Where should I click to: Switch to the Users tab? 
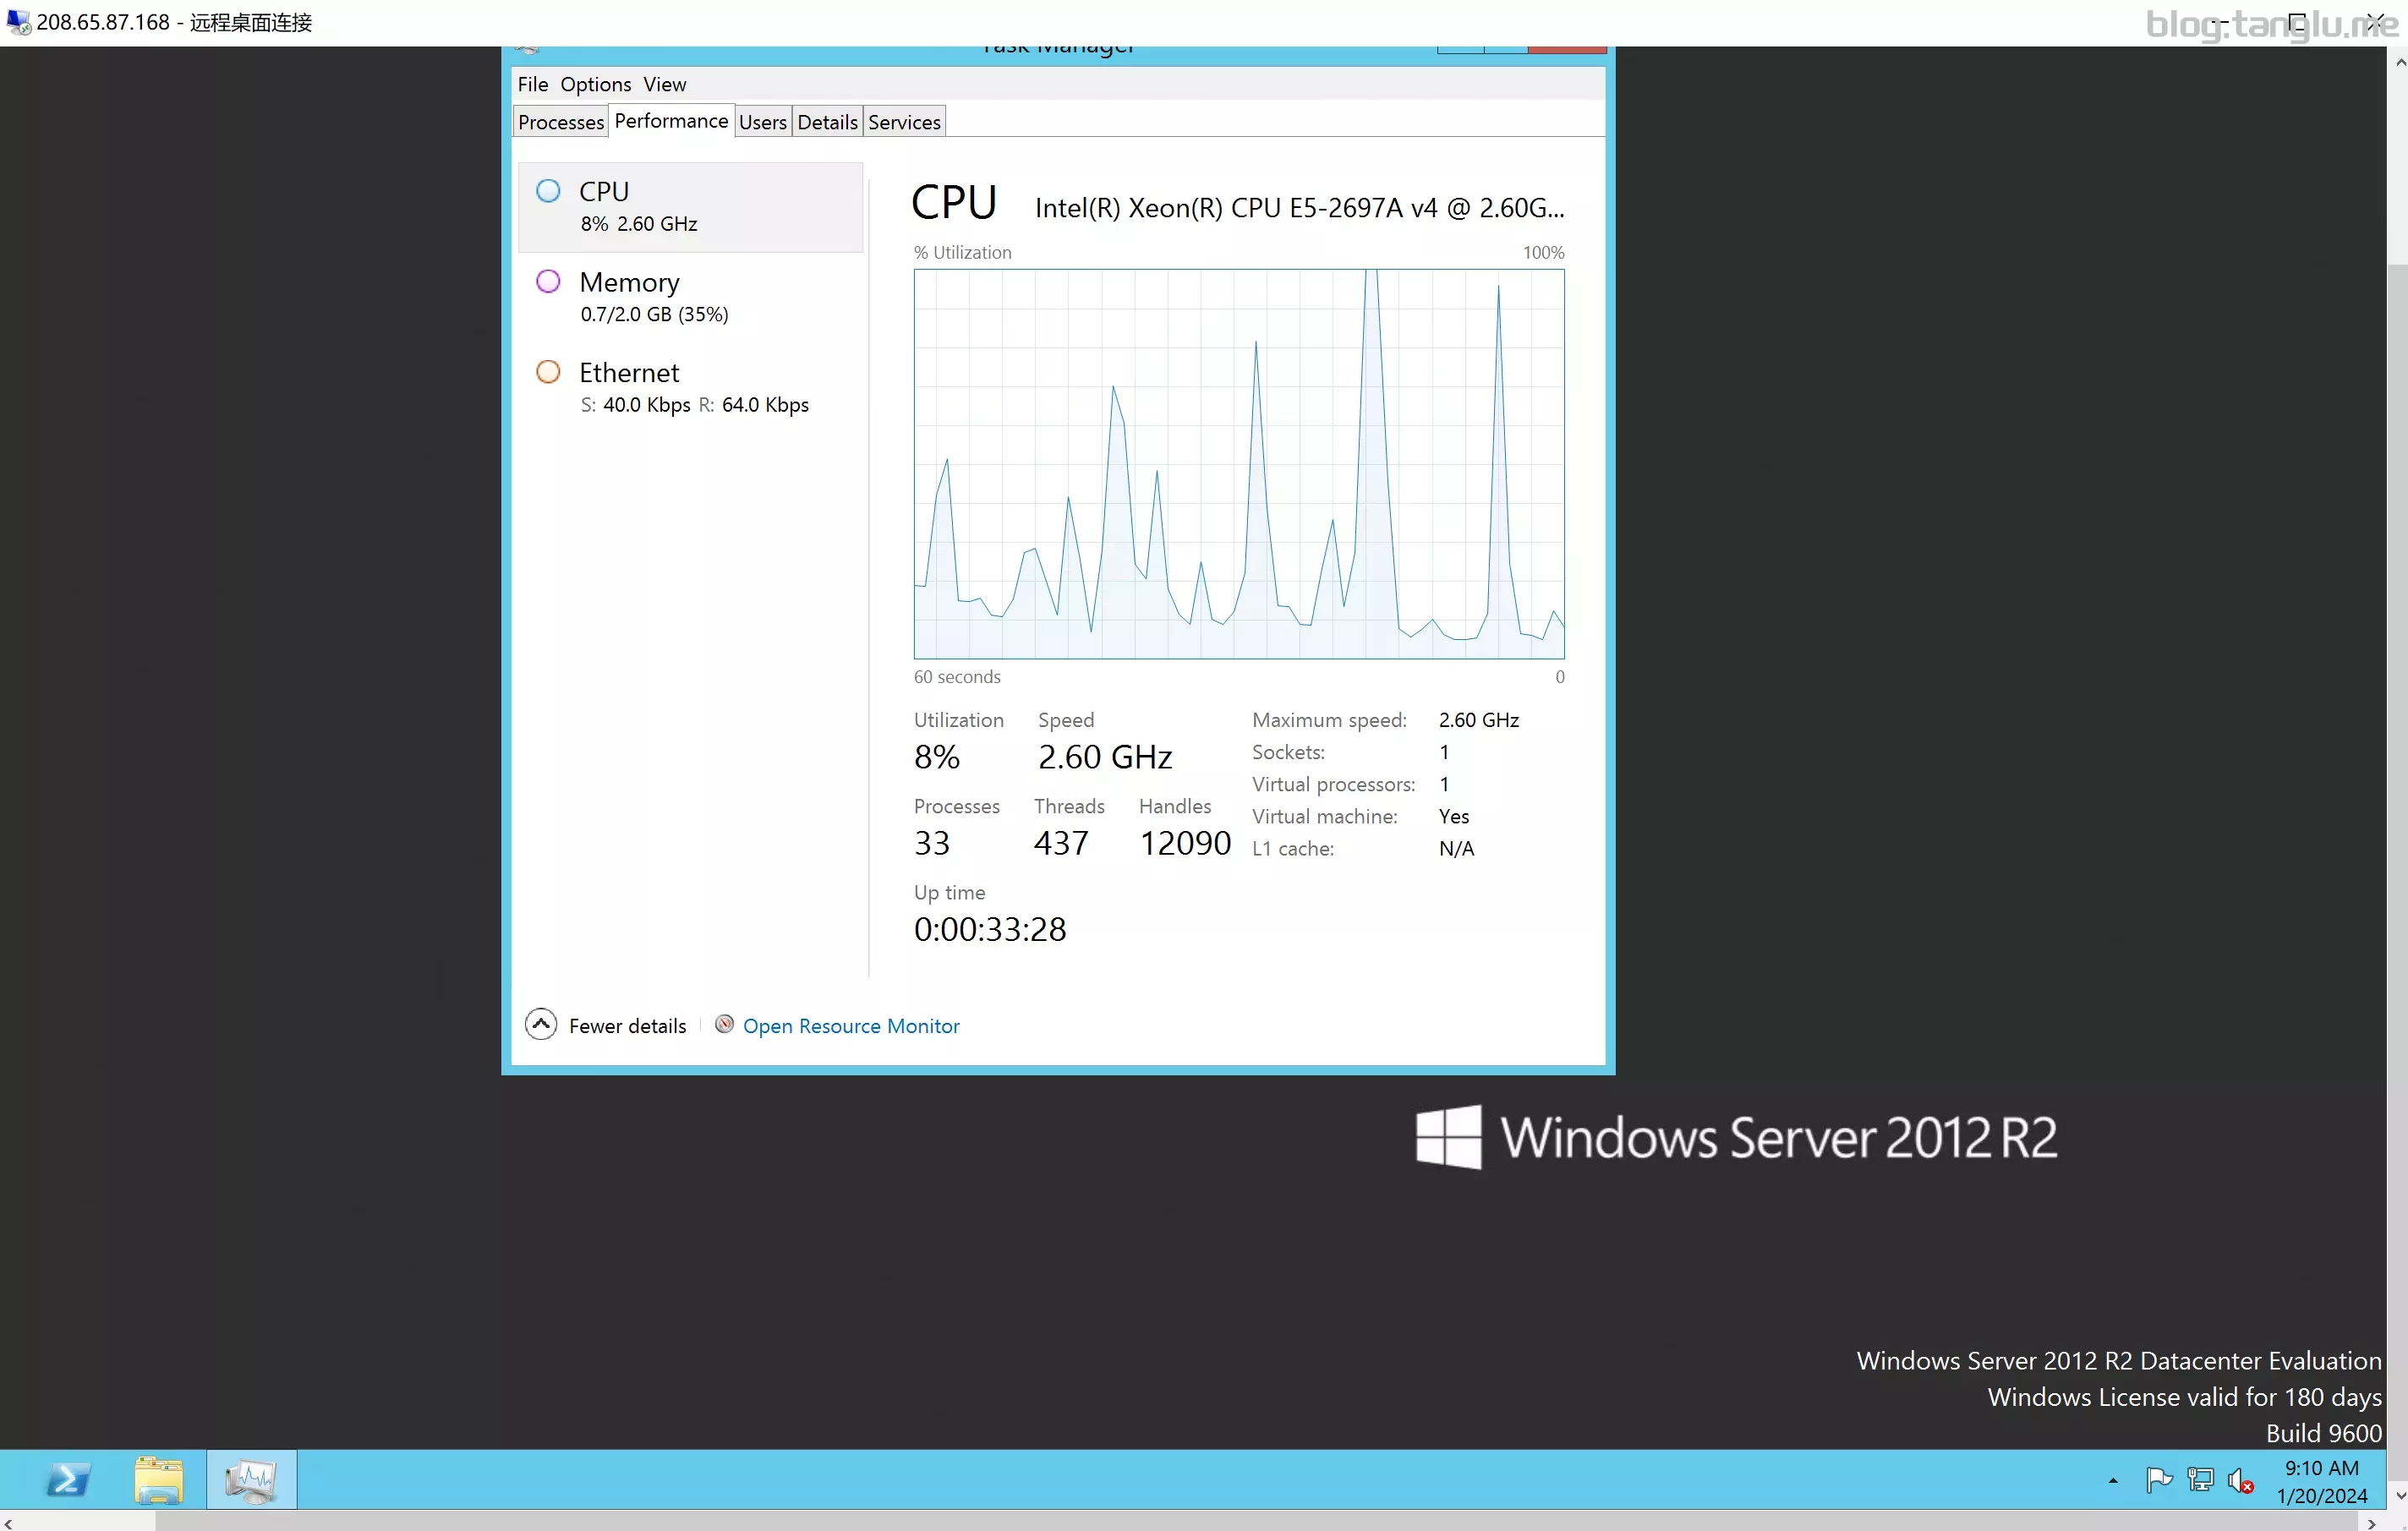tap(763, 122)
